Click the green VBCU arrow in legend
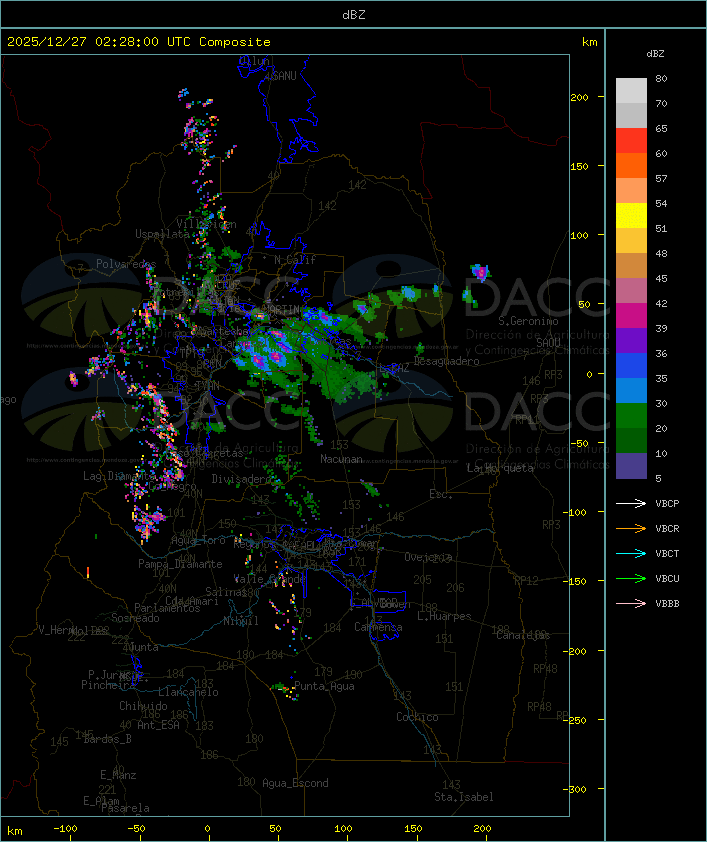 [631, 578]
